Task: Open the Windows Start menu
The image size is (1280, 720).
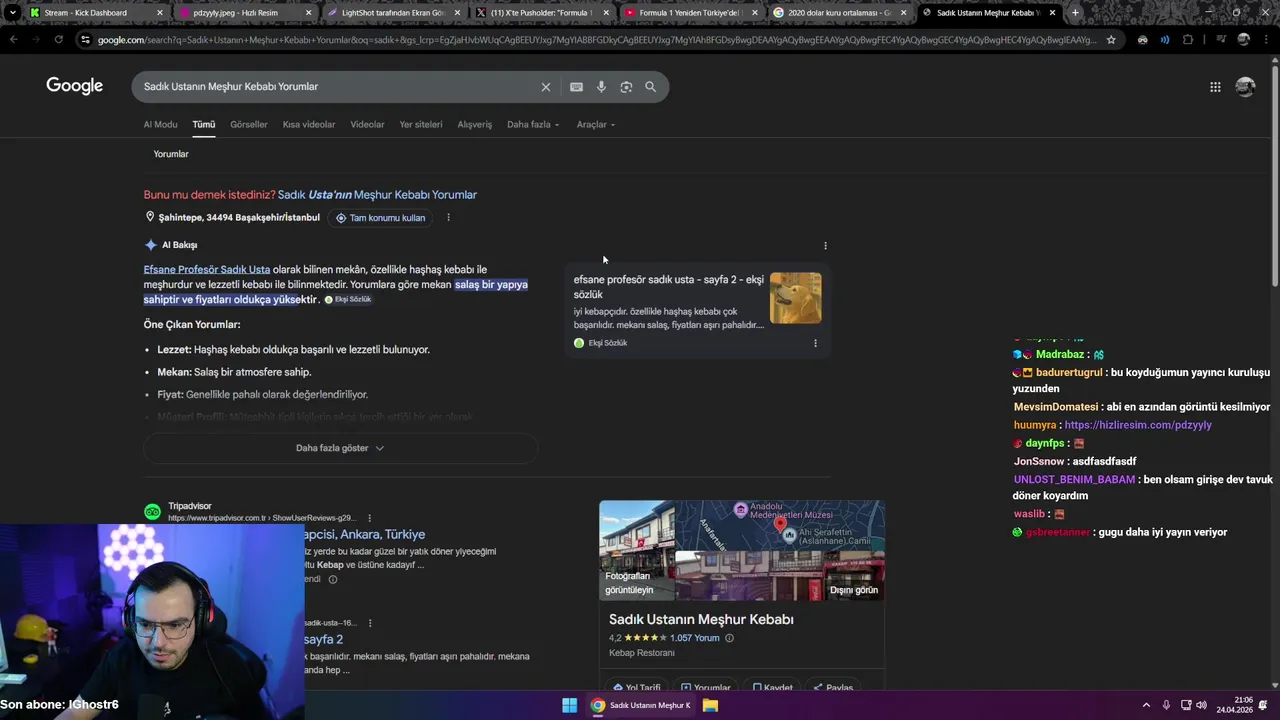Action: 569,705
